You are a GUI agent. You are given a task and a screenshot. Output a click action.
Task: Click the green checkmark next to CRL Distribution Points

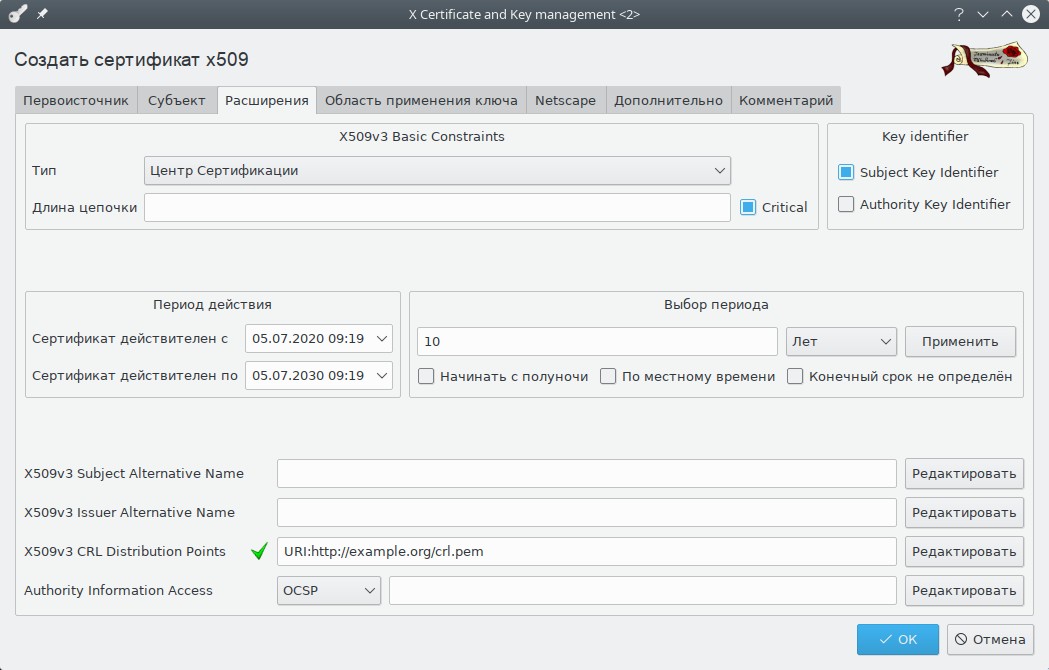click(259, 551)
